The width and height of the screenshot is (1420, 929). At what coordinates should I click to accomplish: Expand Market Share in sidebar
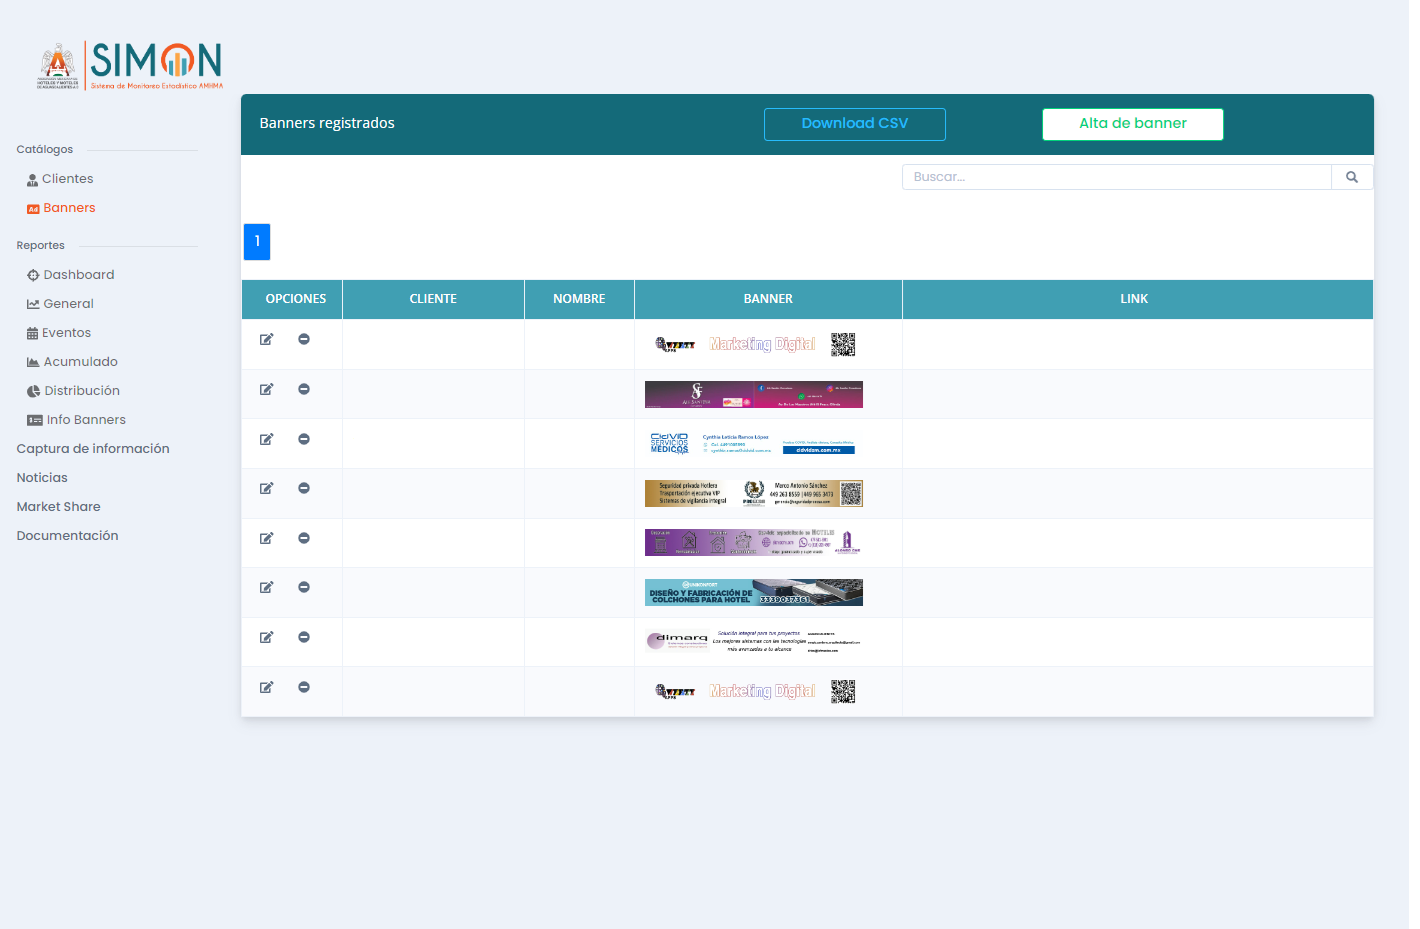(x=58, y=507)
